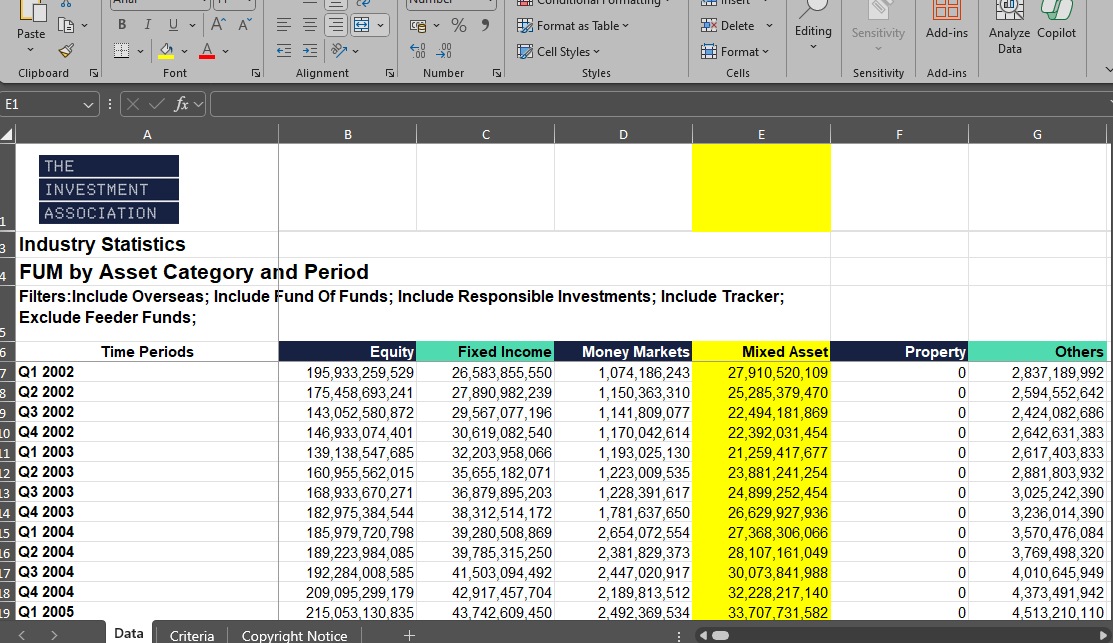Switch to the Criteria sheet tab
This screenshot has height=643, width=1113.
point(192,635)
